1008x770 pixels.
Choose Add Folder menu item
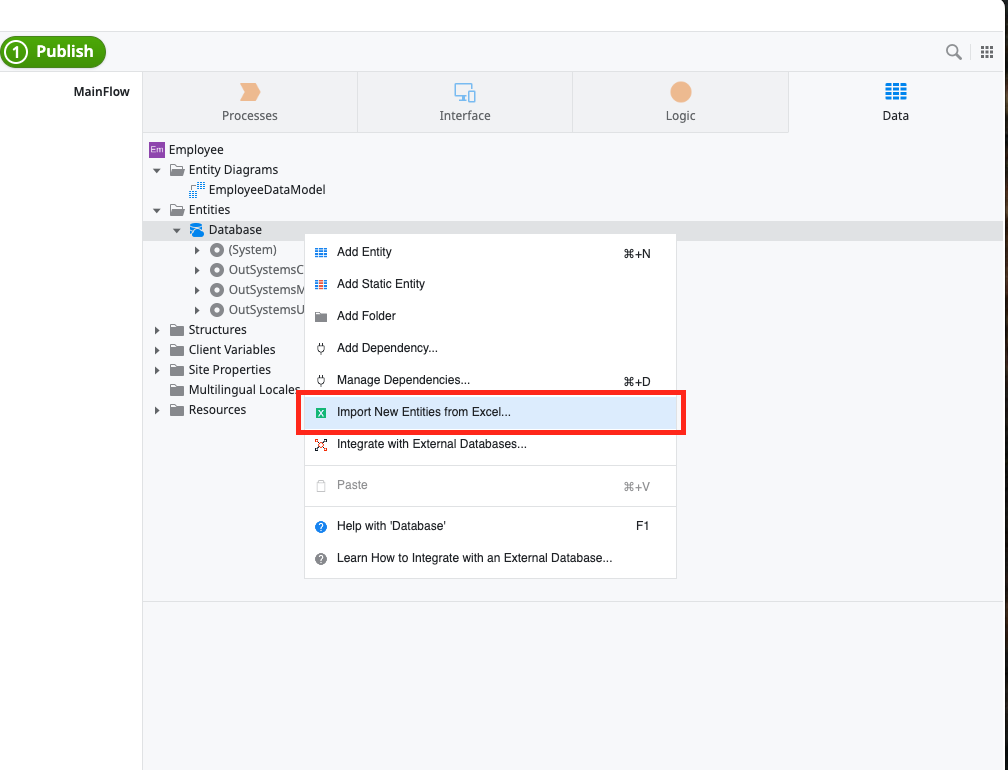pos(490,316)
